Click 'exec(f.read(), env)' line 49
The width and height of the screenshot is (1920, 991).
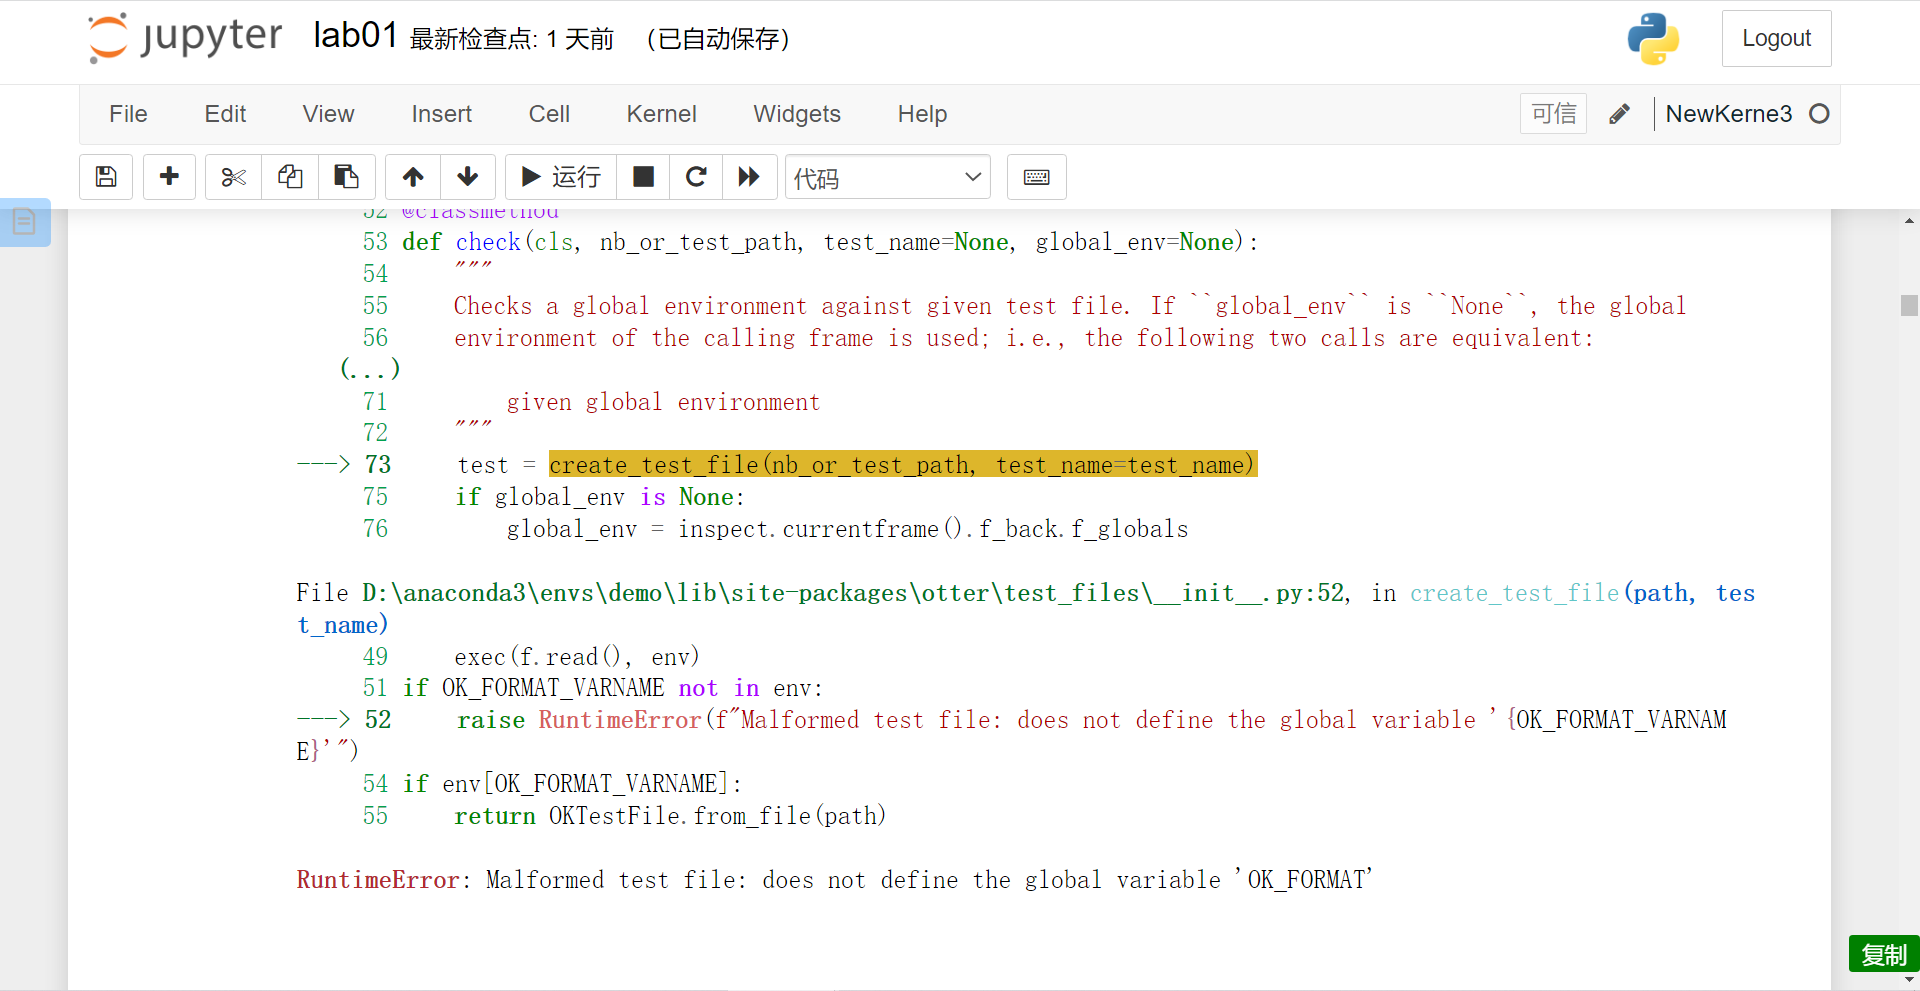[x=577, y=657]
